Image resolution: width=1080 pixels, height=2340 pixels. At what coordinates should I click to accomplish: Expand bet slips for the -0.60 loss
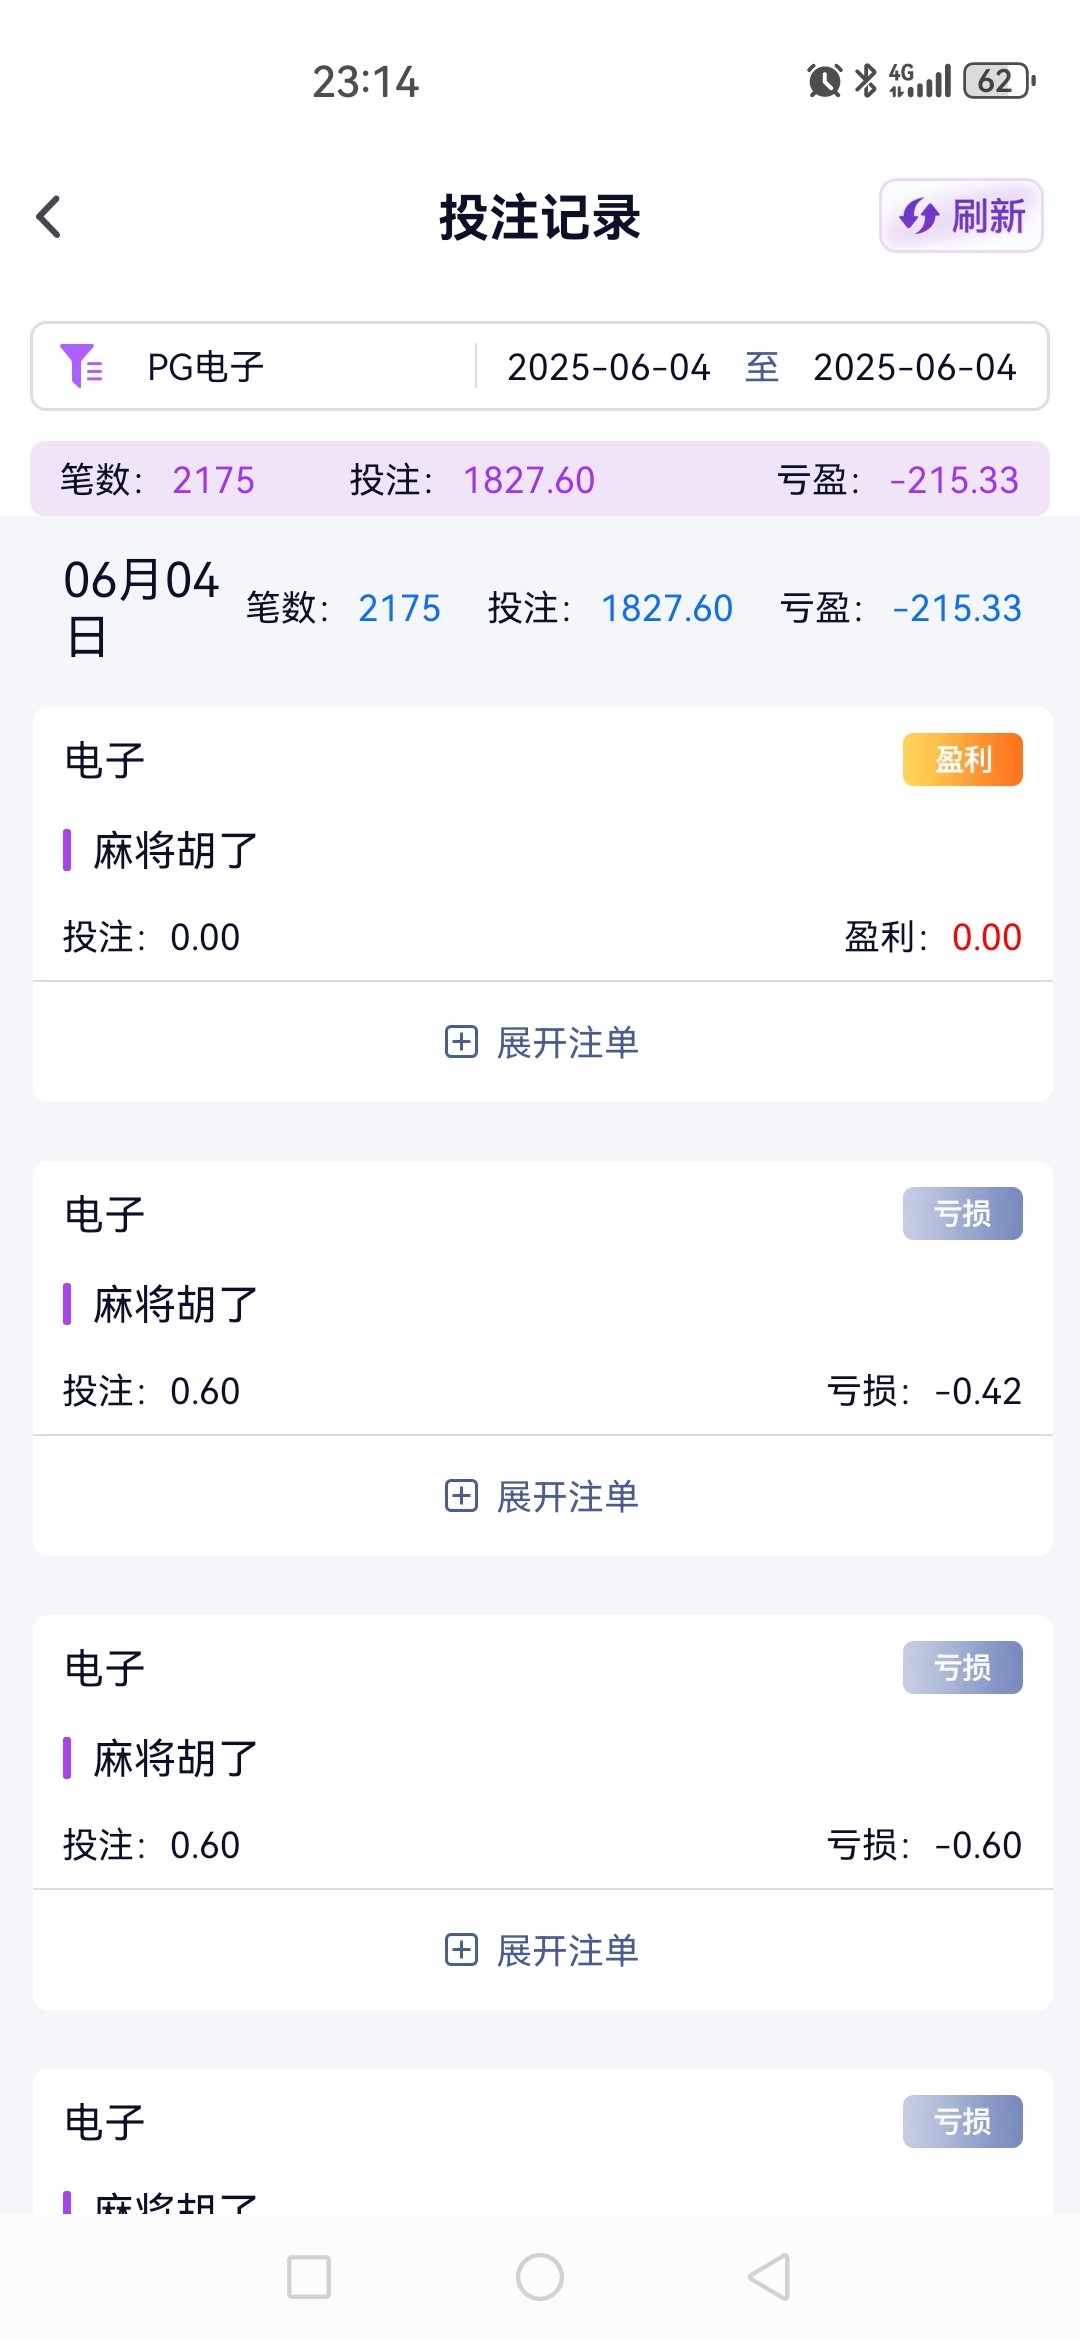pos(541,1951)
